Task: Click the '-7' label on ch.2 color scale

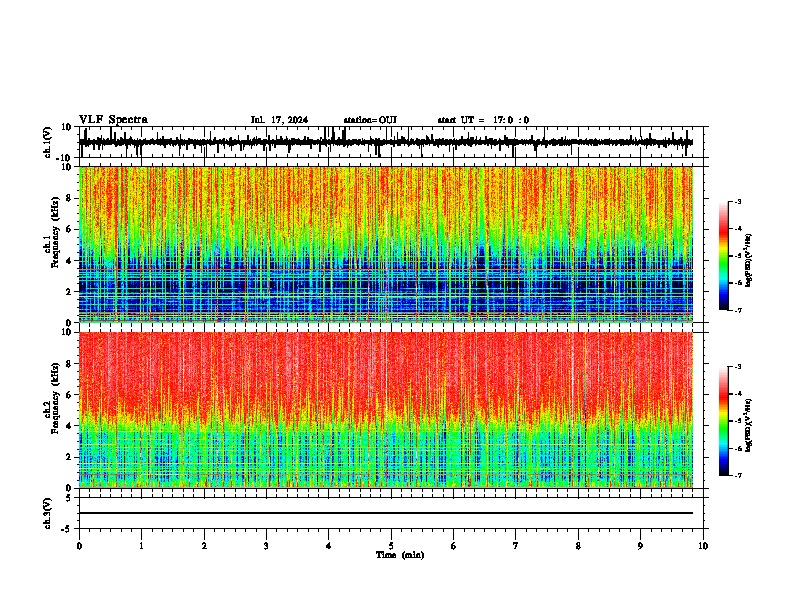Action: [738, 476]
